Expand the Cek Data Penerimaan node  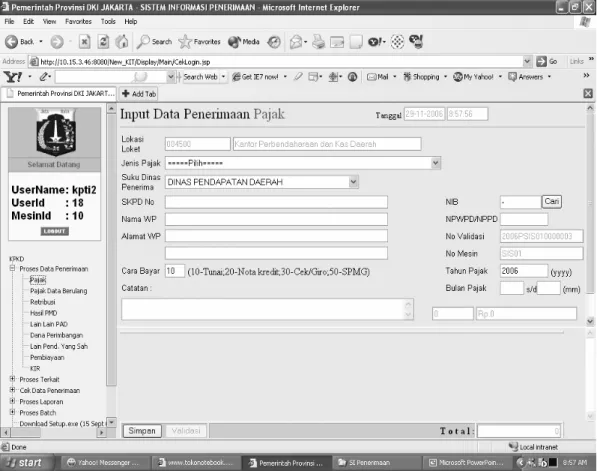point(13,390)
